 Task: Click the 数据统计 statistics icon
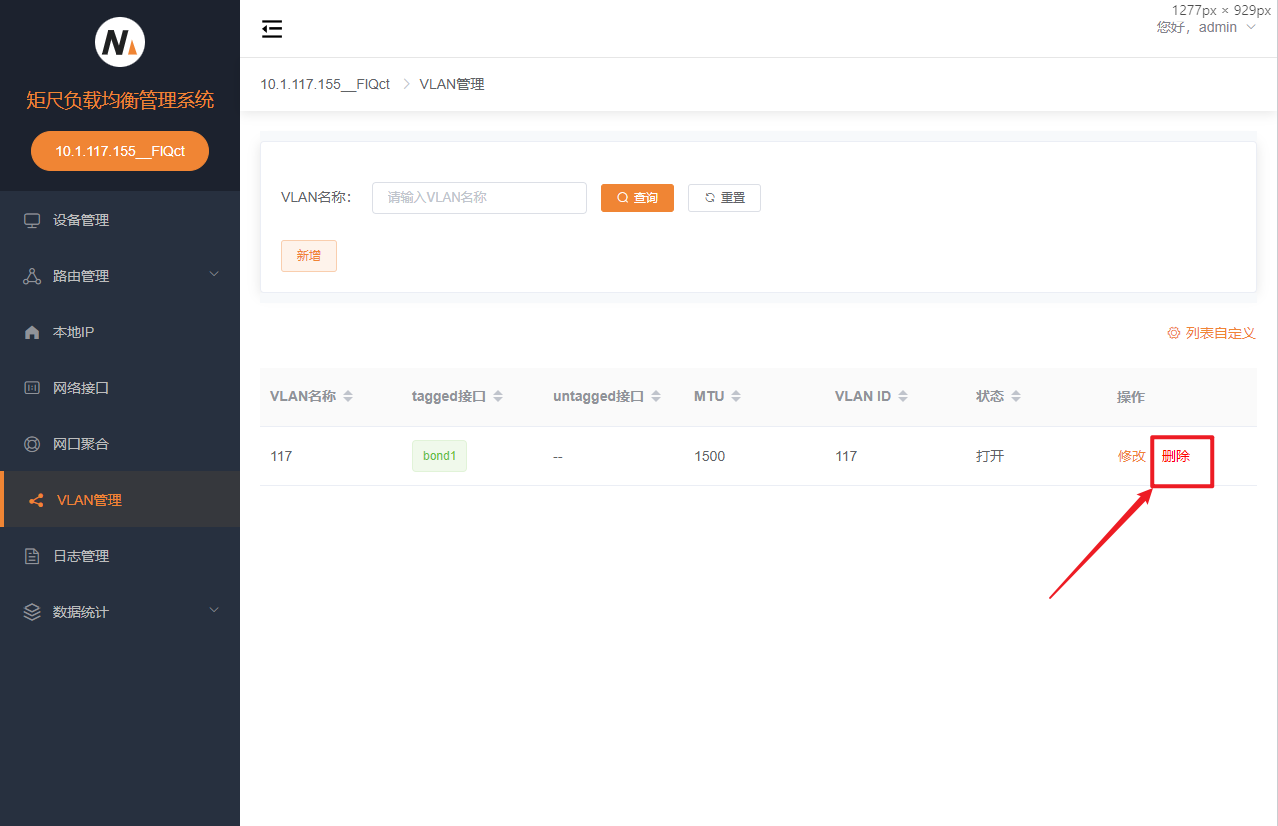tap(32, 611)
